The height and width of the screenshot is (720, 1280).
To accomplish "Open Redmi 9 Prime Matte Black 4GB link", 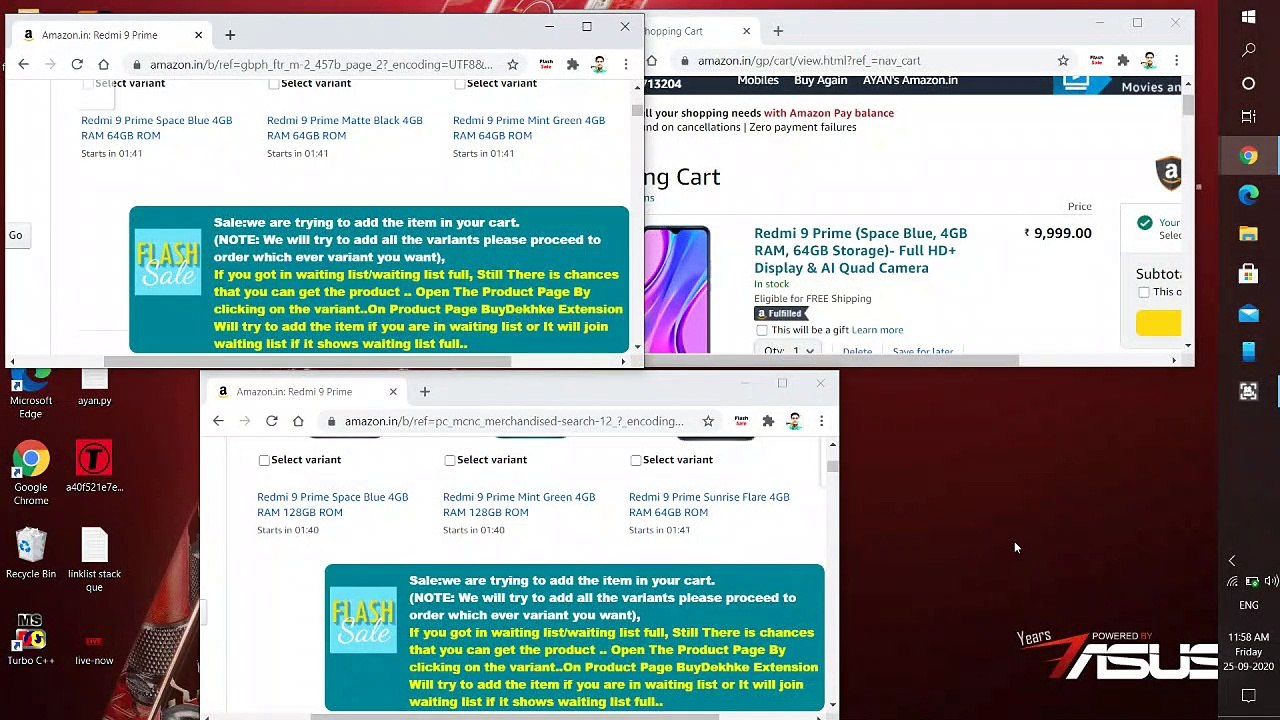I will (x=344, y=128).
